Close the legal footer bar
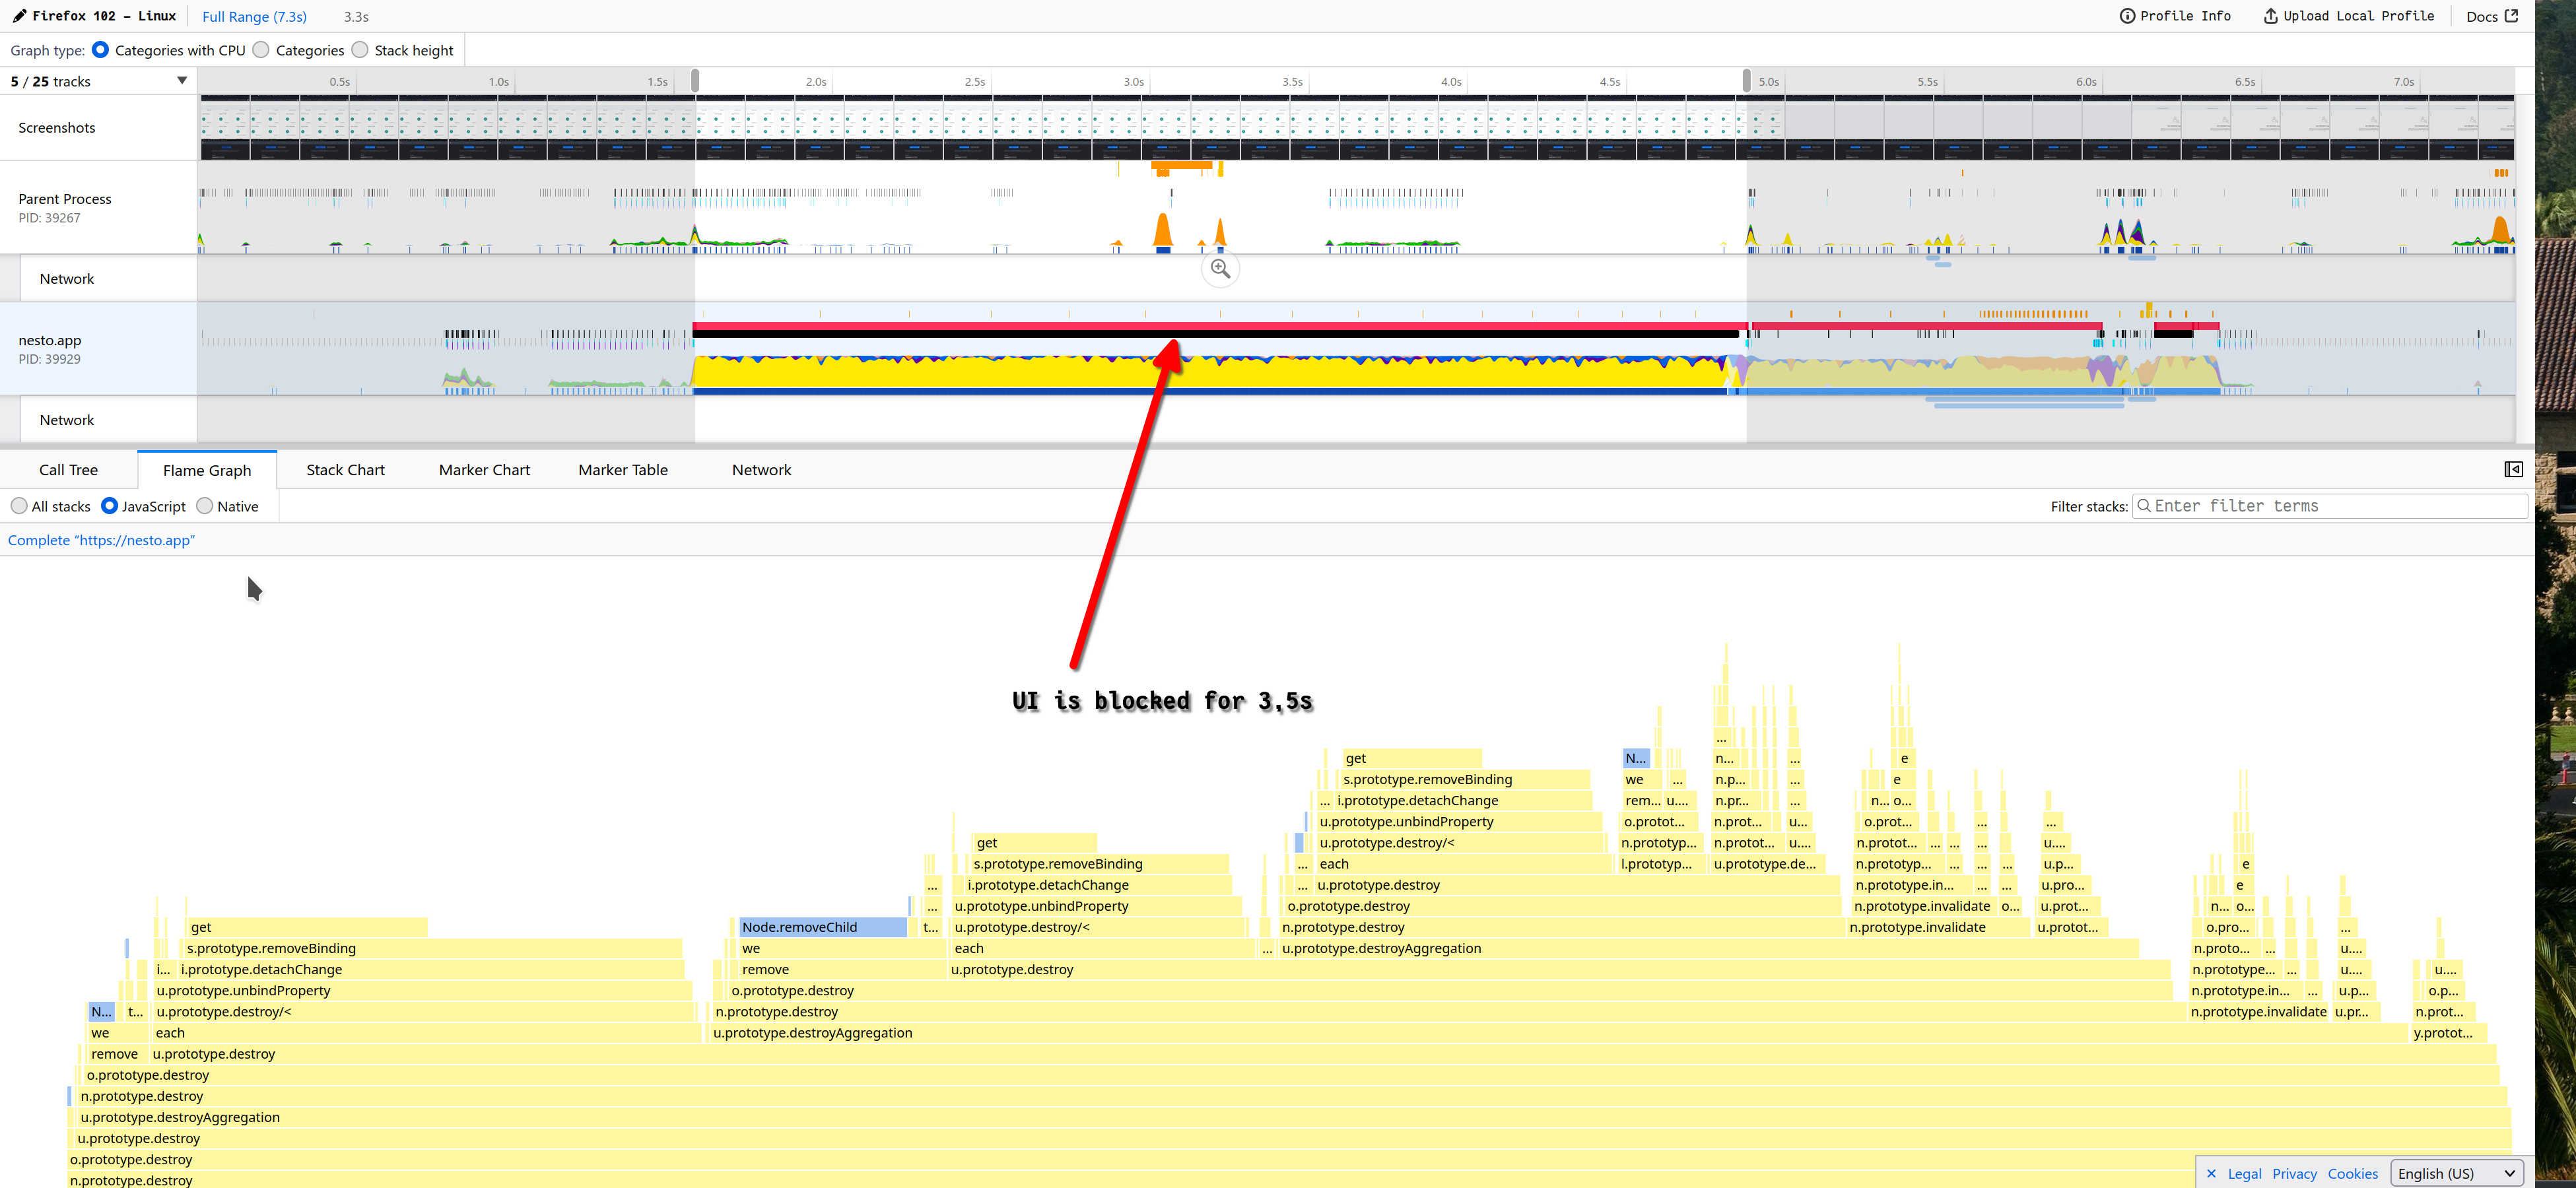This screenshot has width=2576, height=1188. (2211, 1173)
